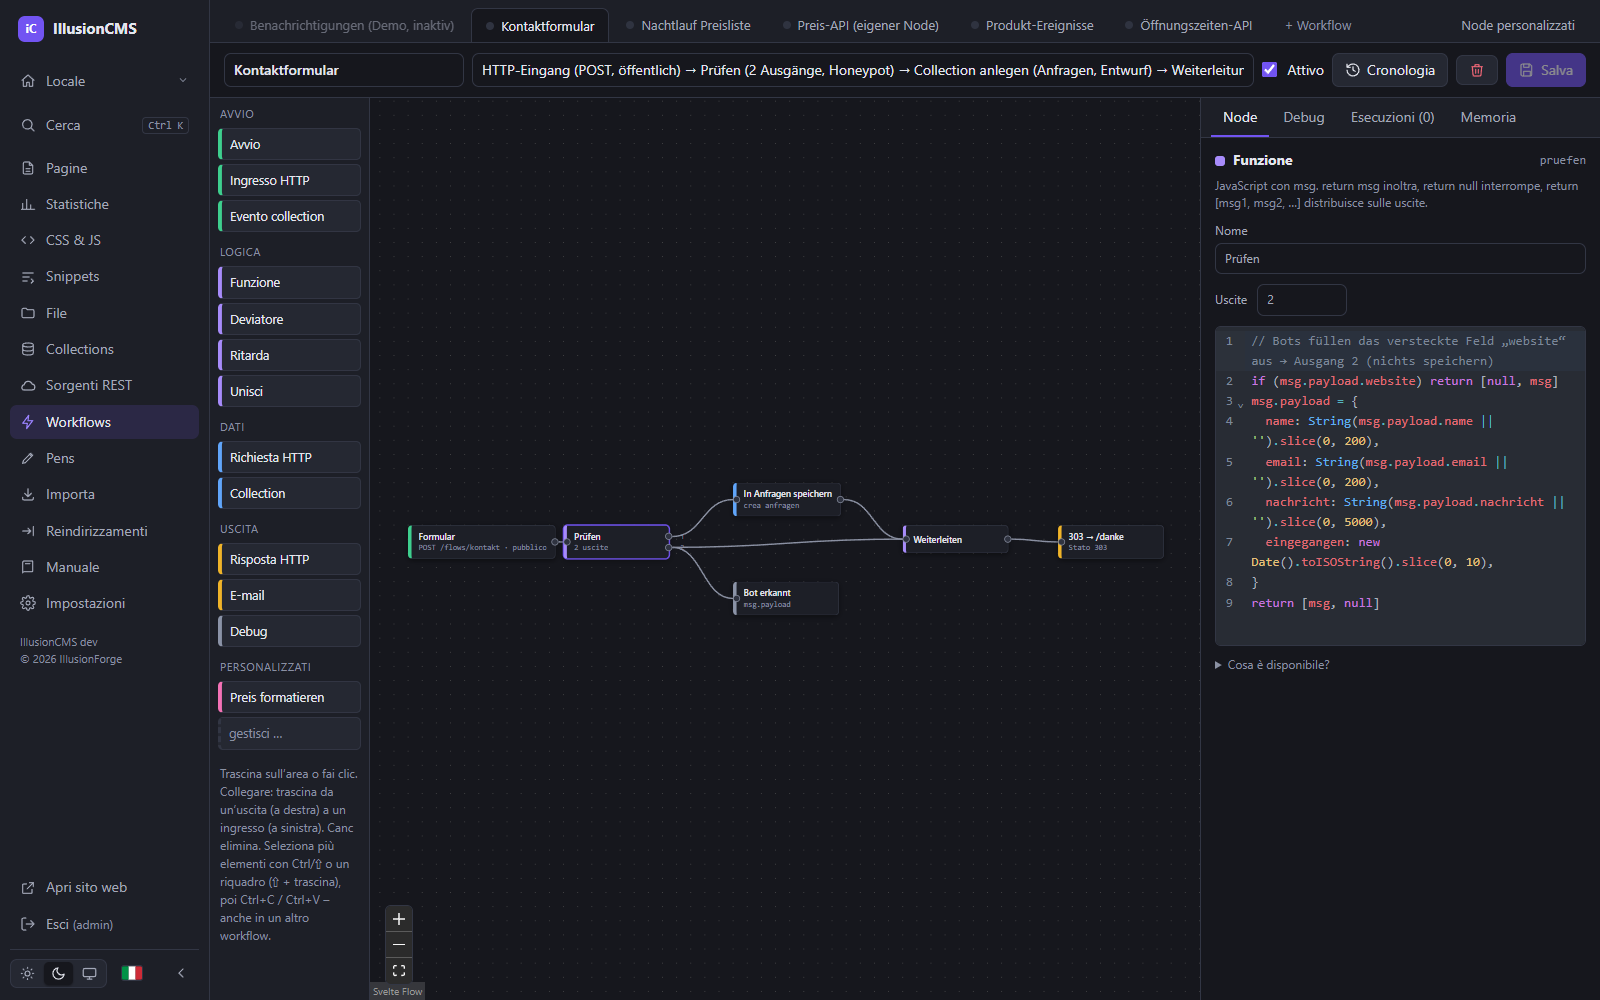Click the 'gestisci …' custom nodes button
Screen dimensions: 1600x1000
click(x=289, y=733)
